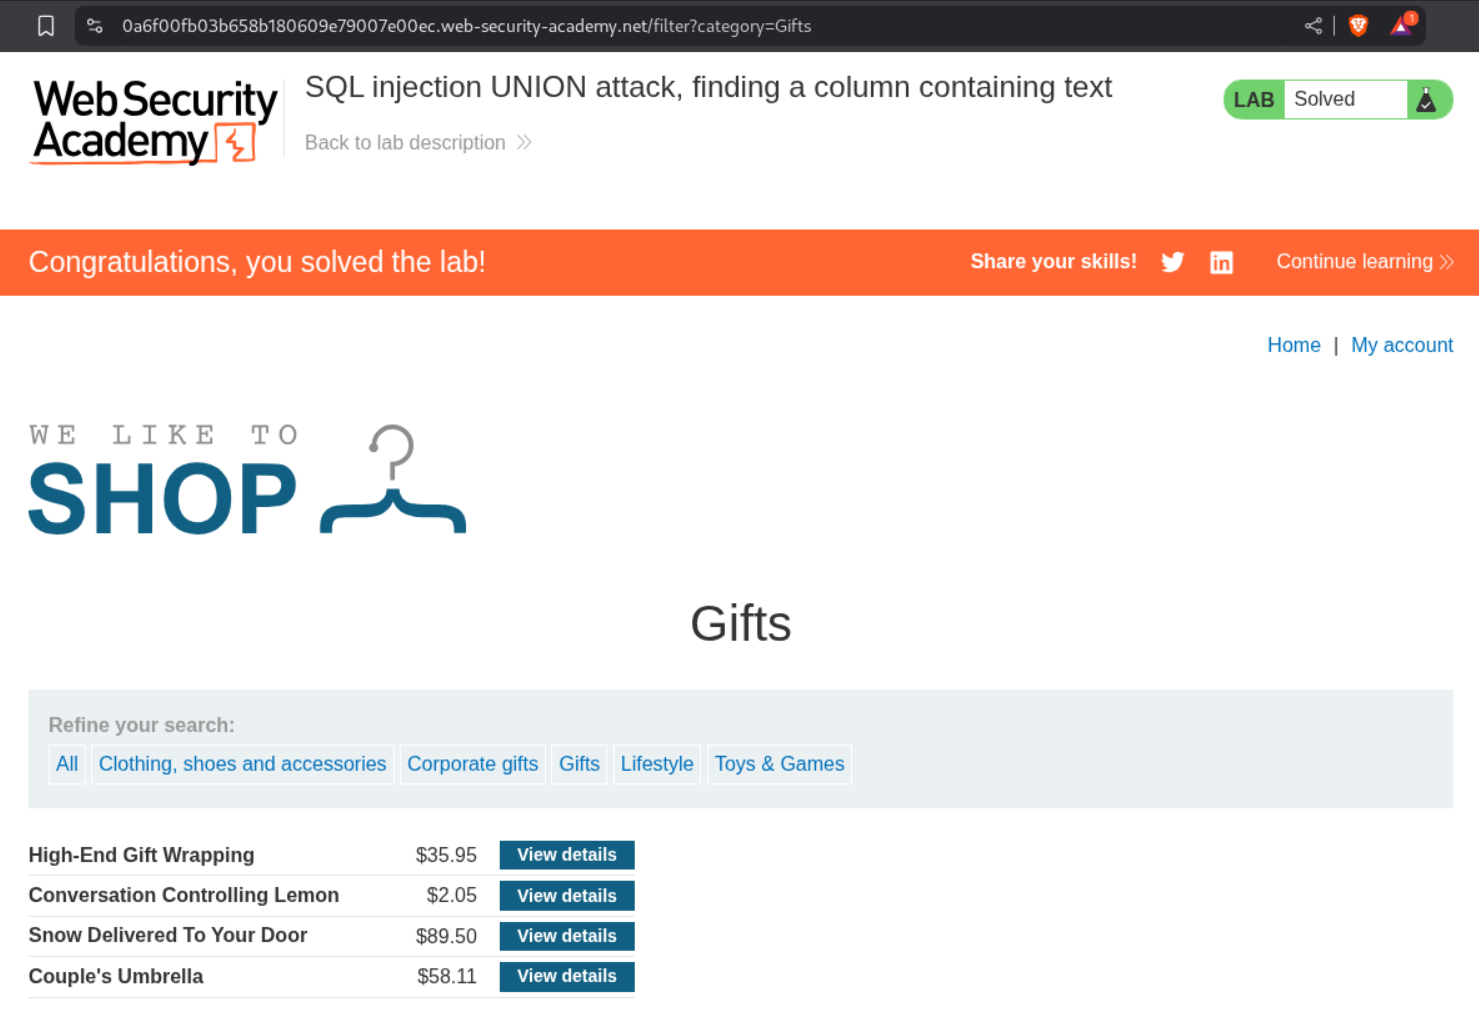Viewport: 1479px width, 1016px height.
Task: Select Clothing, shoes and accessories filter
Action: pos(242,764)
